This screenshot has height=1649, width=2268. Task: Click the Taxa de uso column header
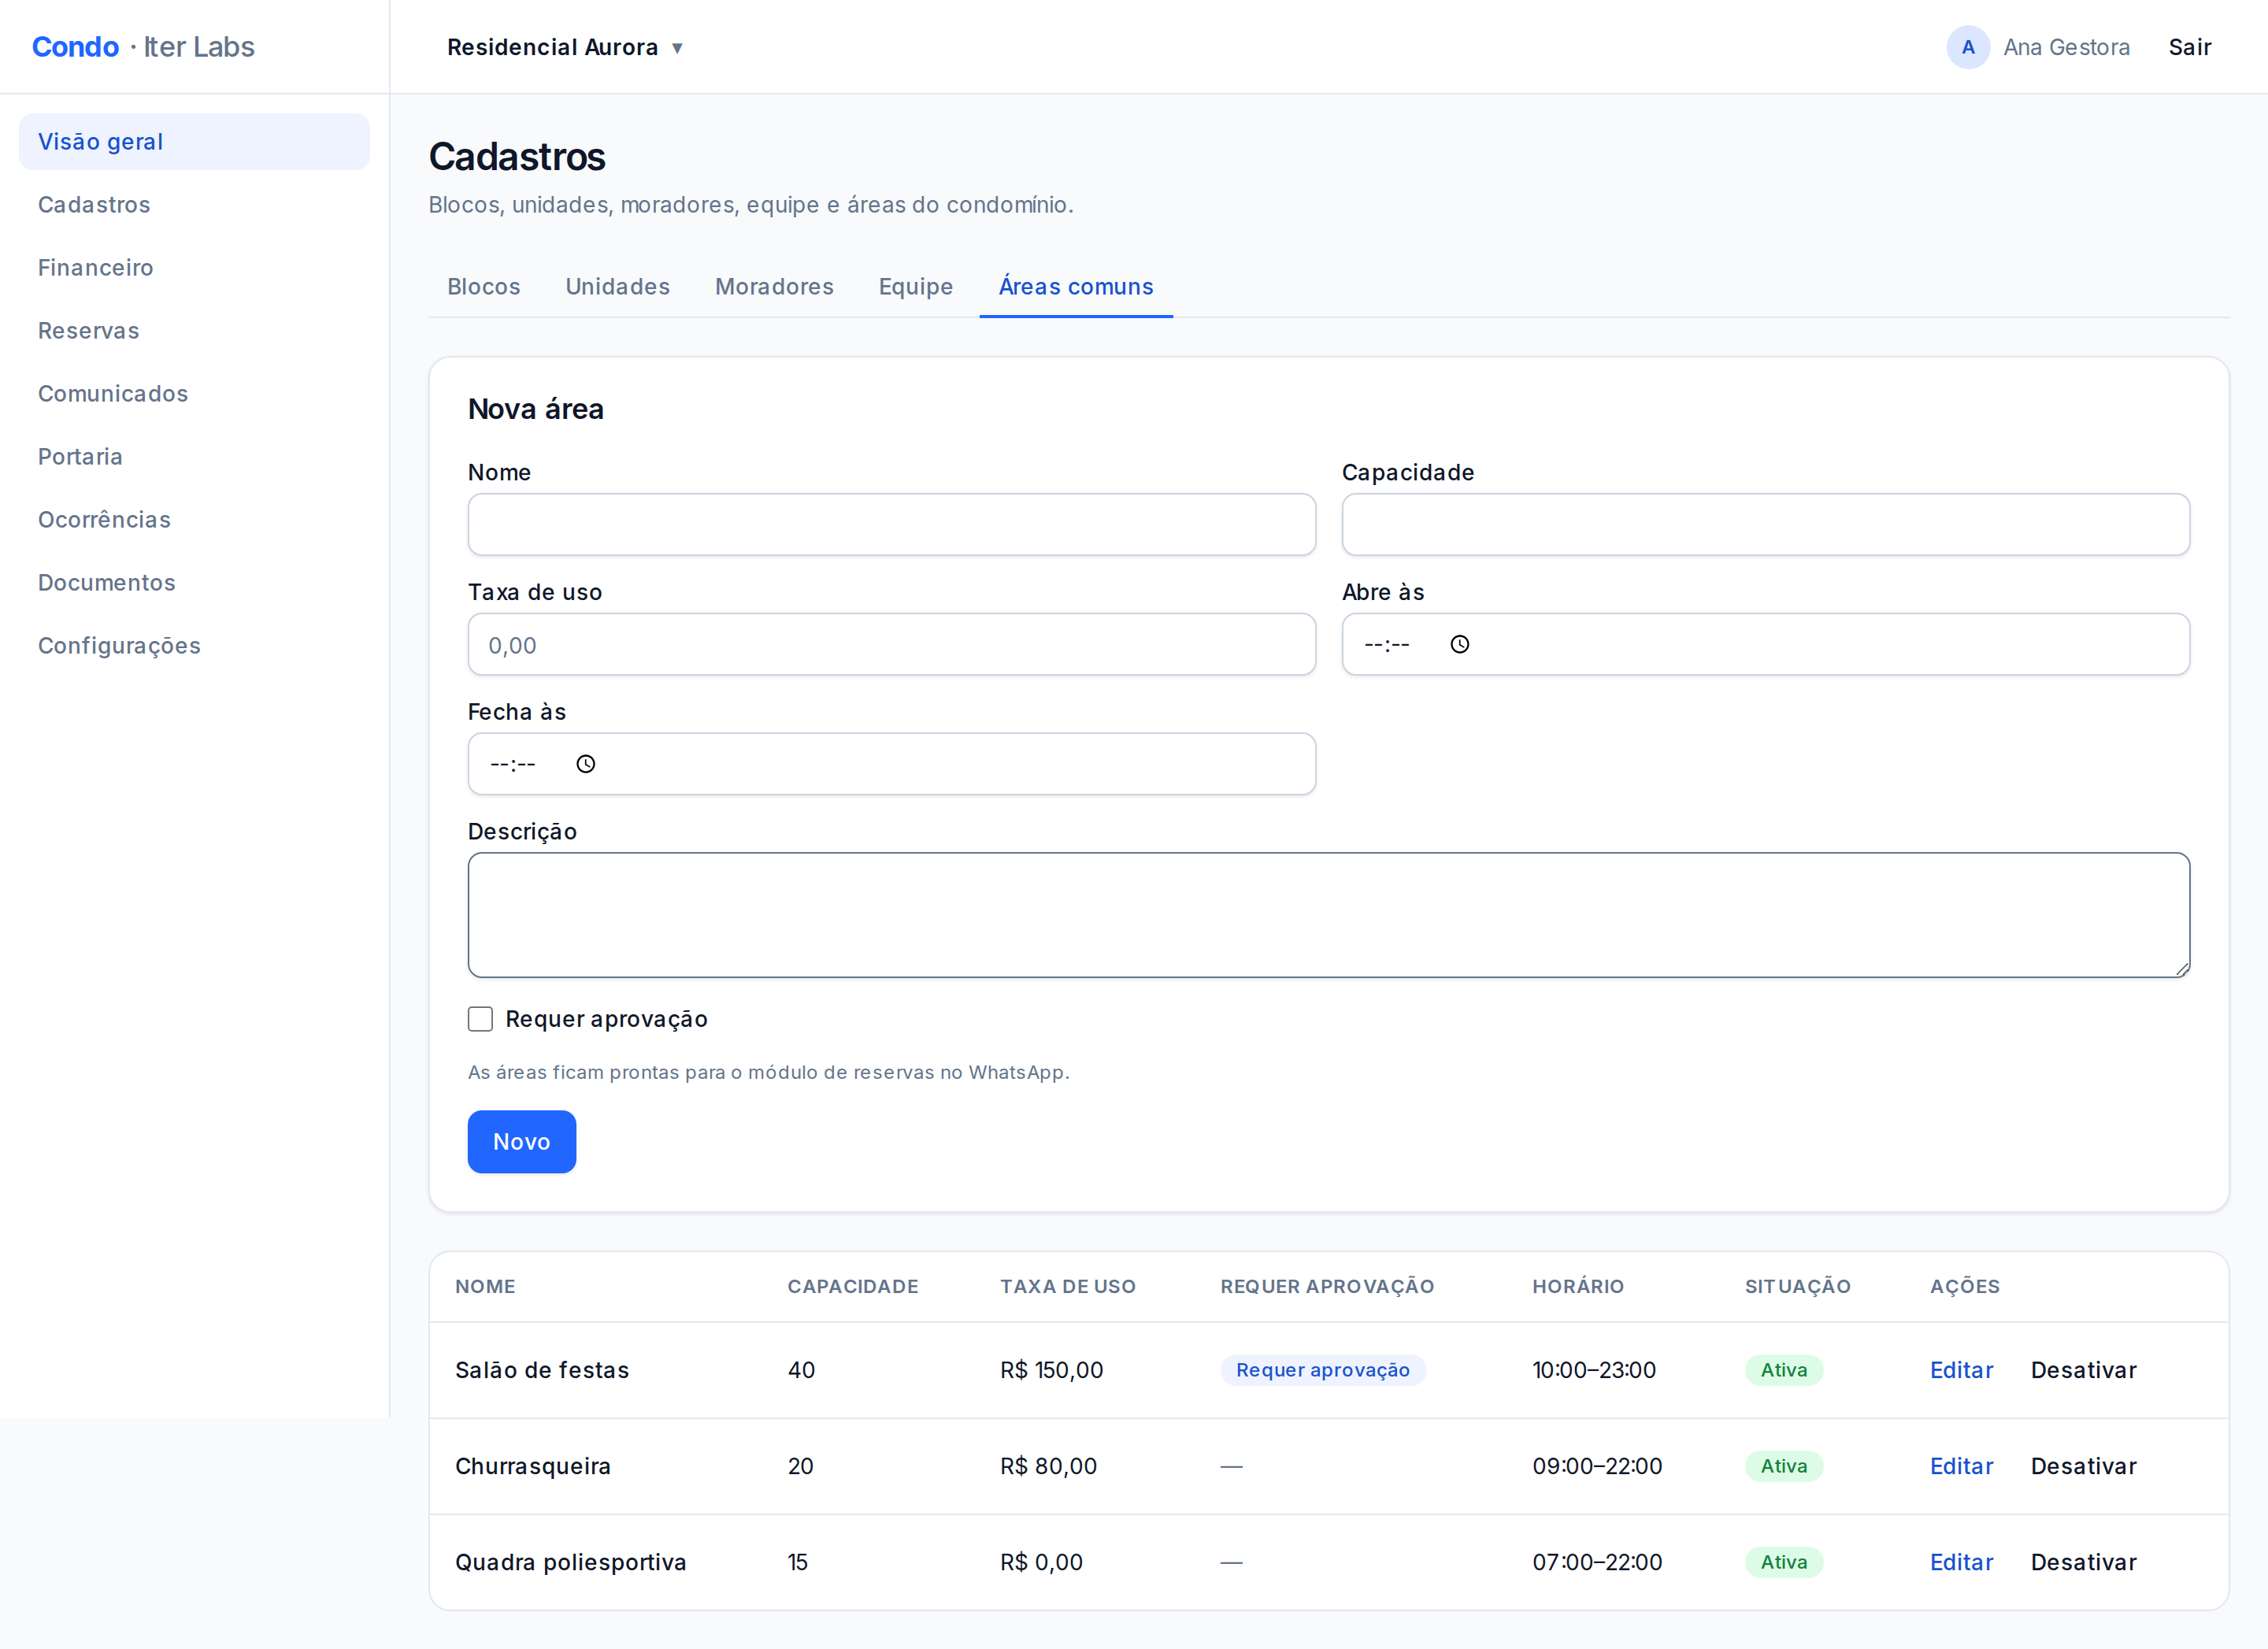[1068, 1287]
